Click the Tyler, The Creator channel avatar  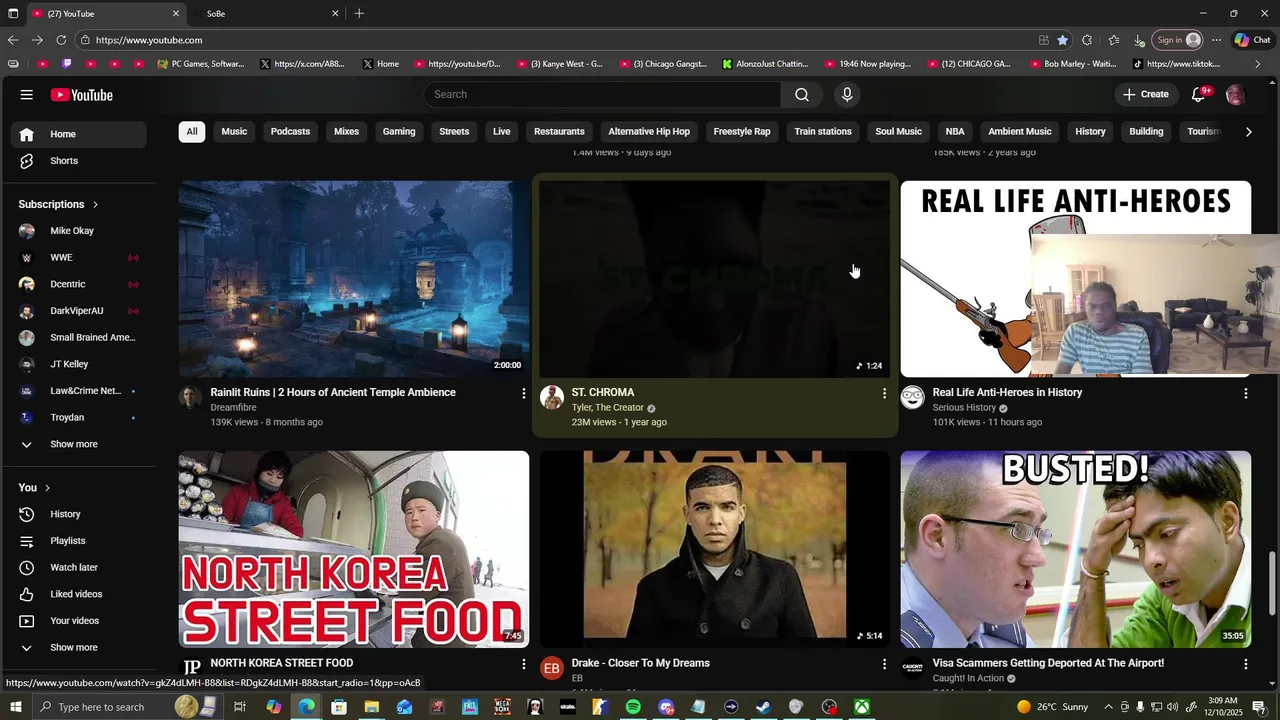[552, 398]
